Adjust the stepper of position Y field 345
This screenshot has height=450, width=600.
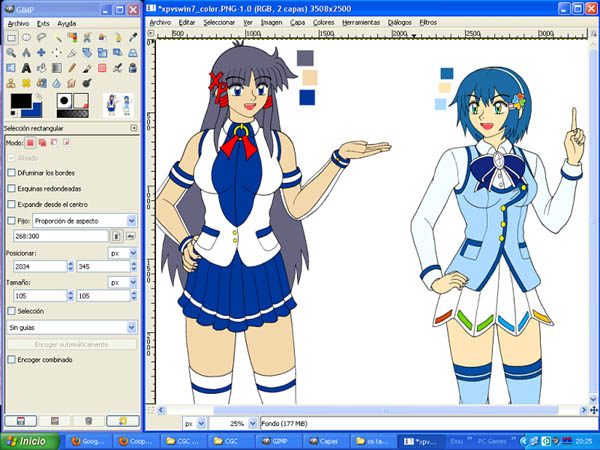pyautogui.click(x=134, y=266)
